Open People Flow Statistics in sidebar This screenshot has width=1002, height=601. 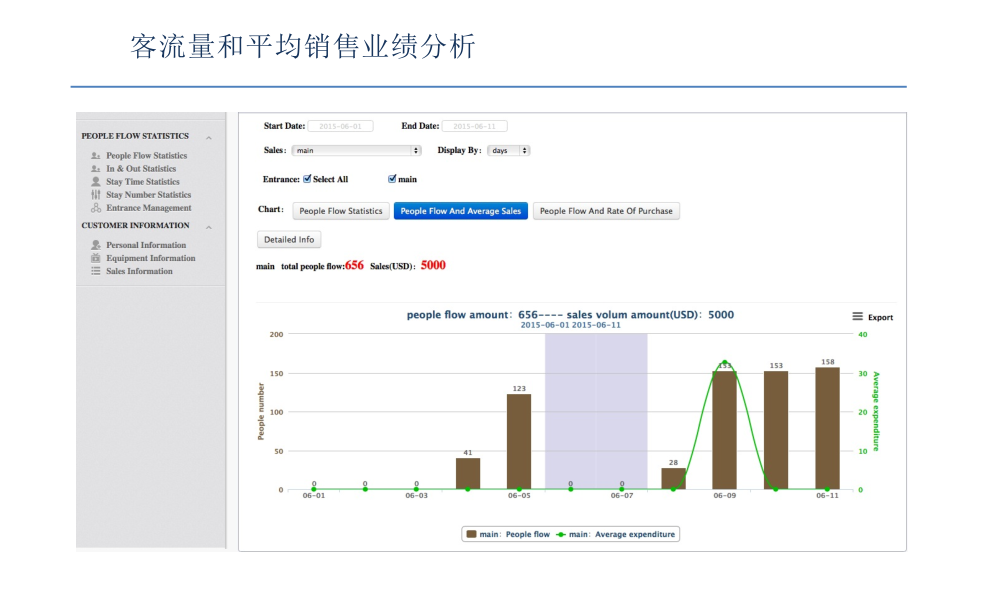pyautogui.click(x=146, y=155)
